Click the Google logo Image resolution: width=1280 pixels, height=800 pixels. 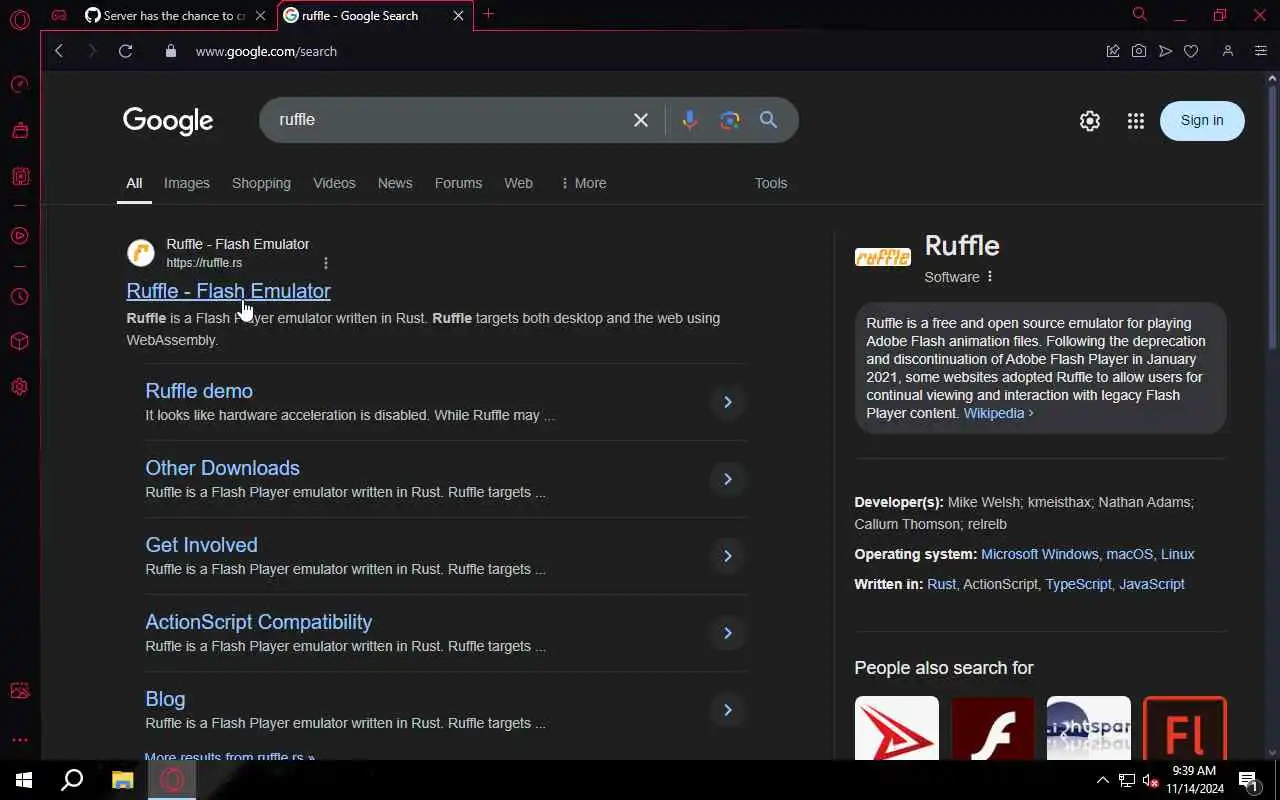168,121
